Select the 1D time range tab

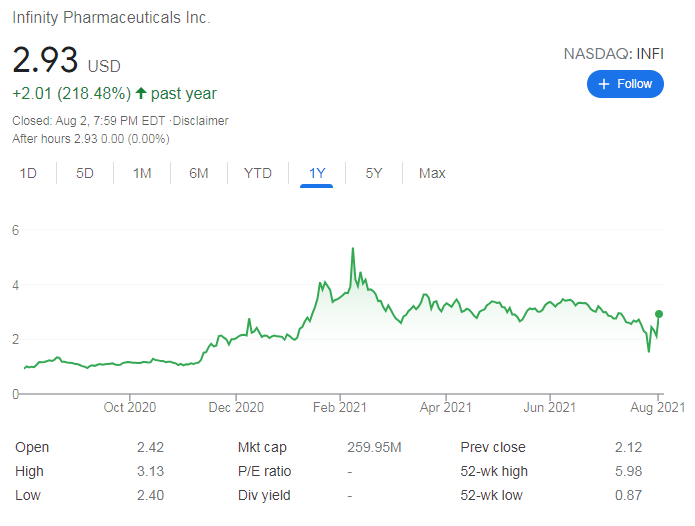pyautogui.click(x=28, y=173)
